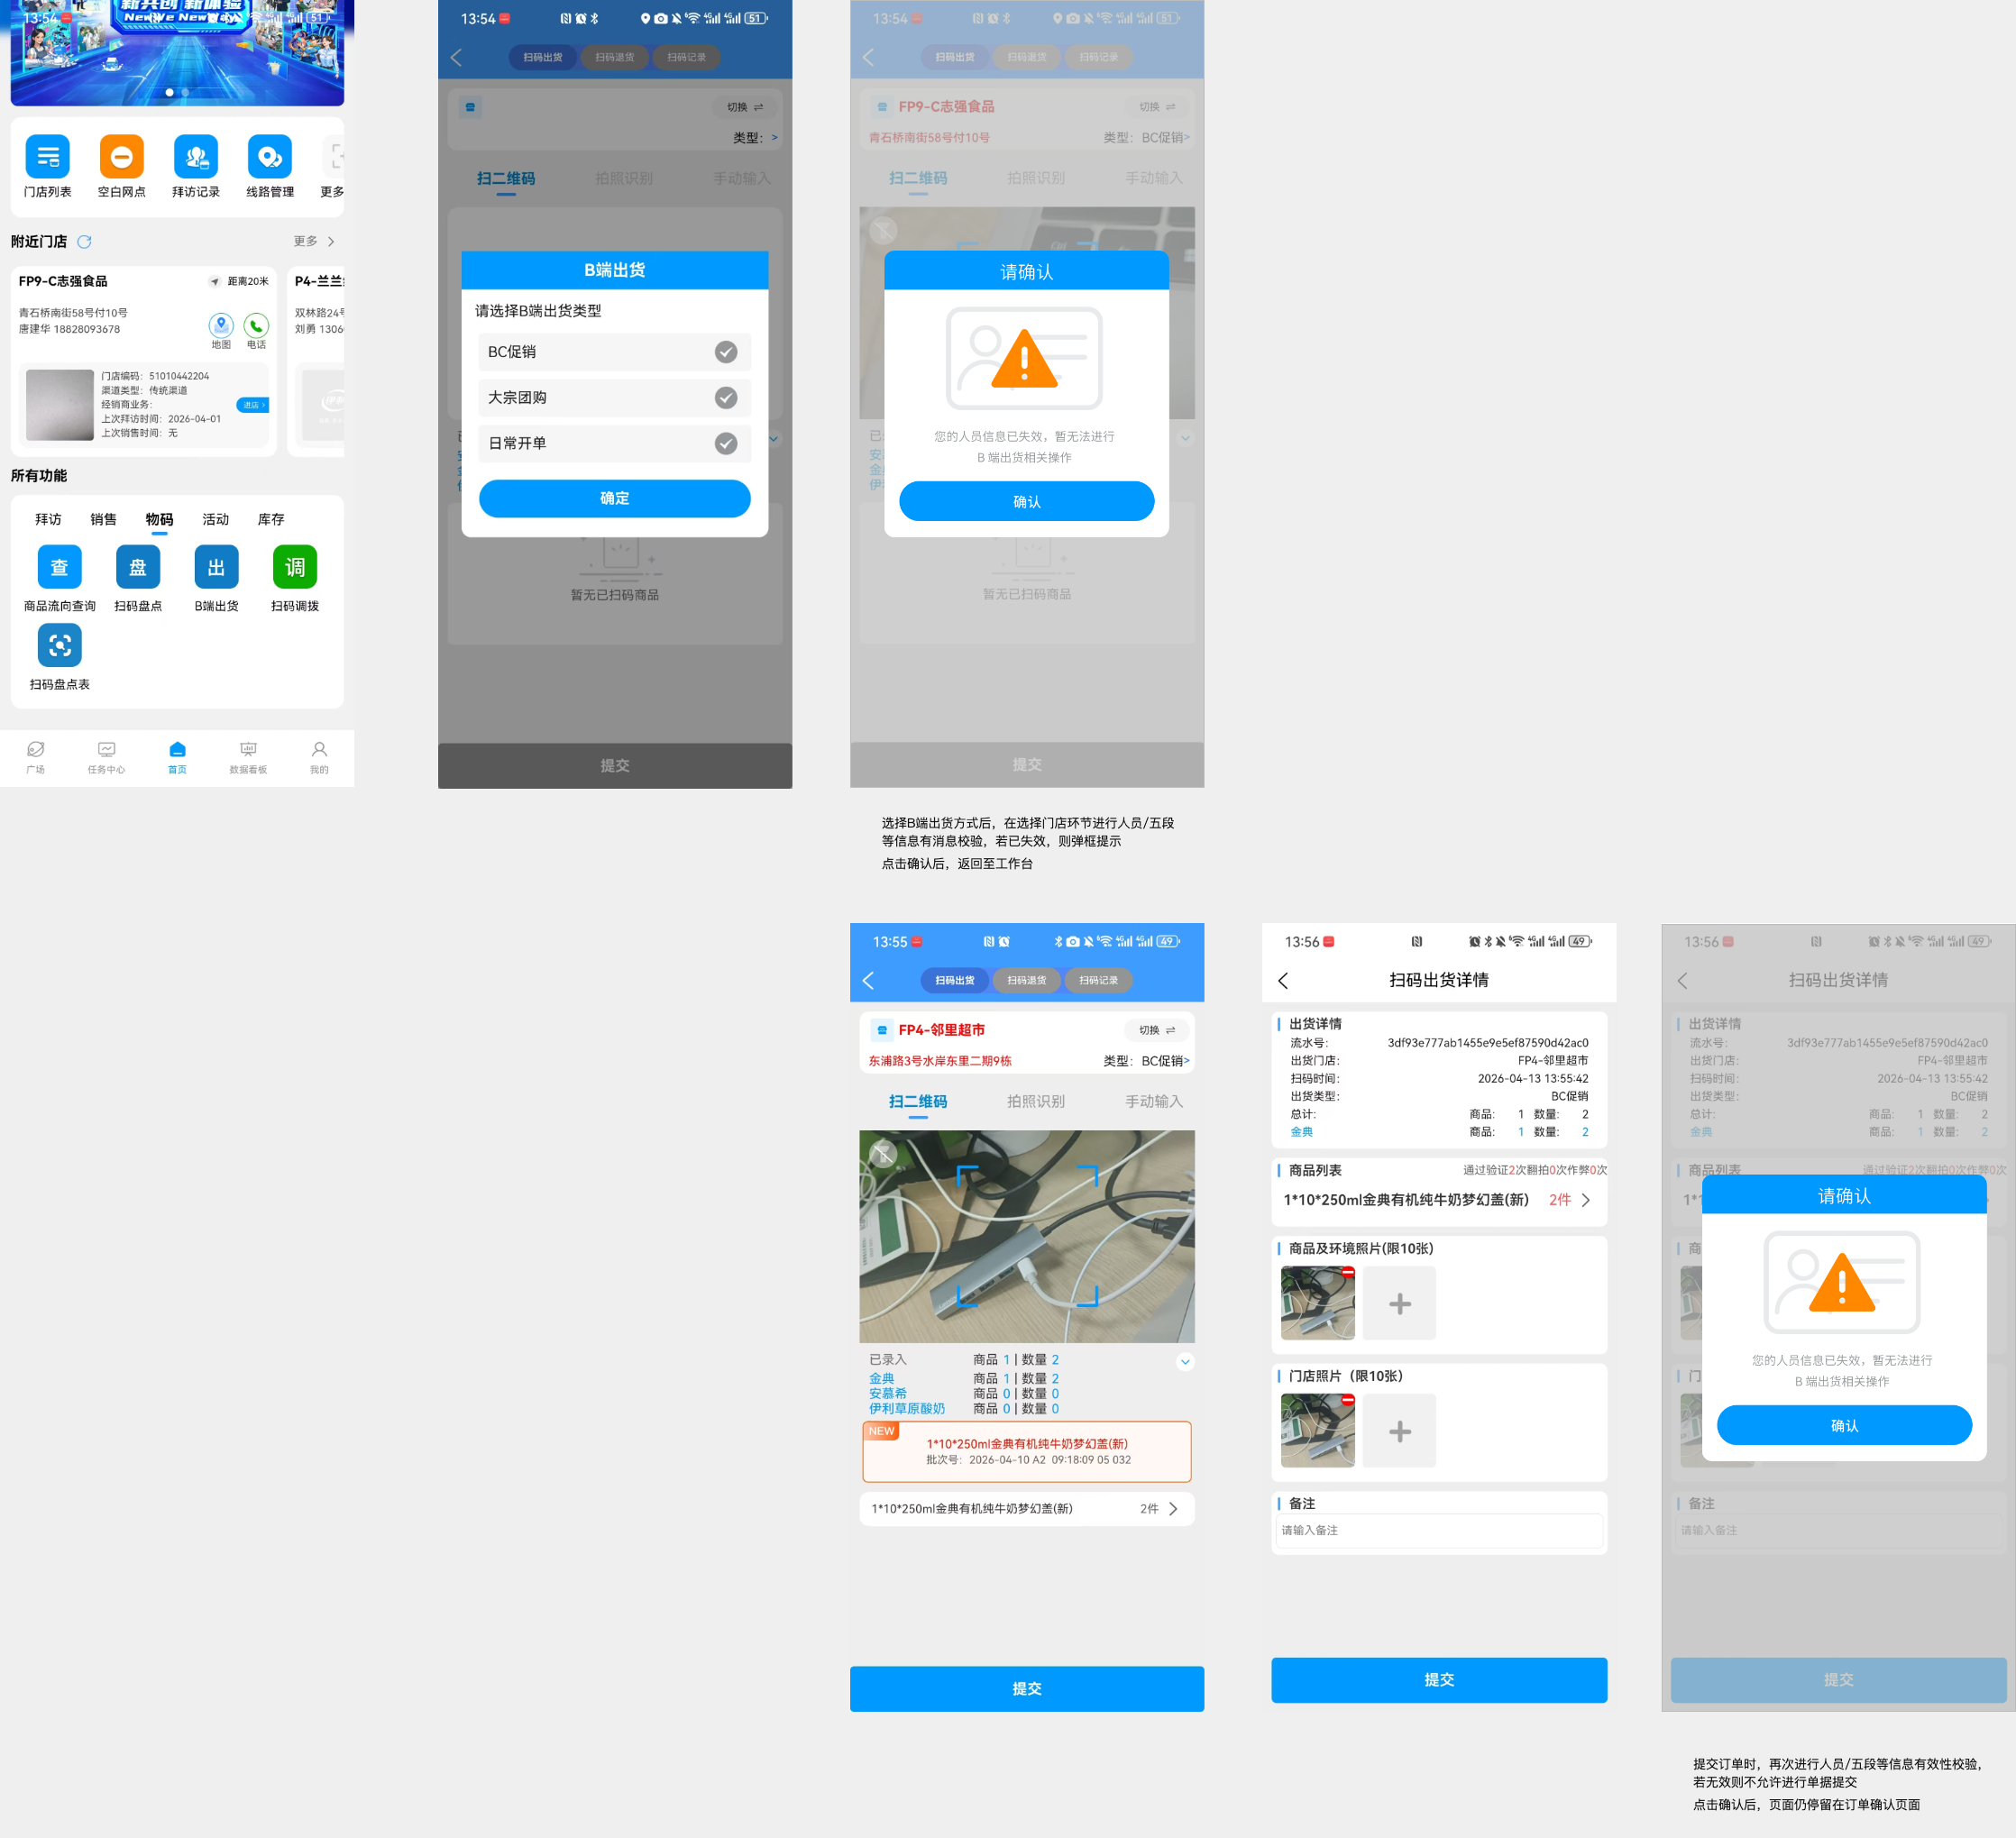Click 确定 in the B端出货 dialog

coord(614,499)
